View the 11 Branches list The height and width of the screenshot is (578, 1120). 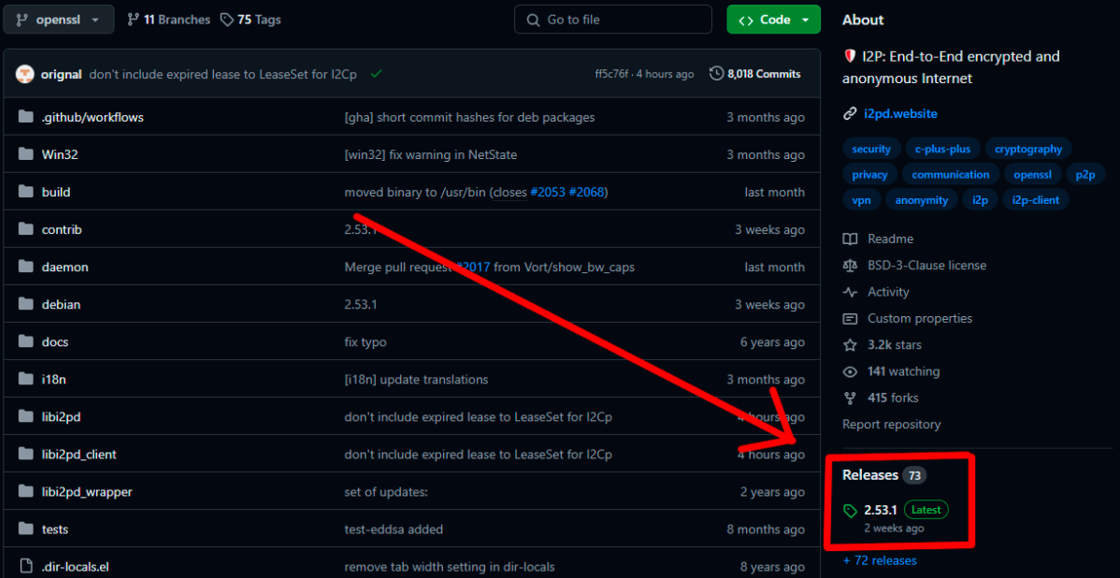tap(168, 20)
